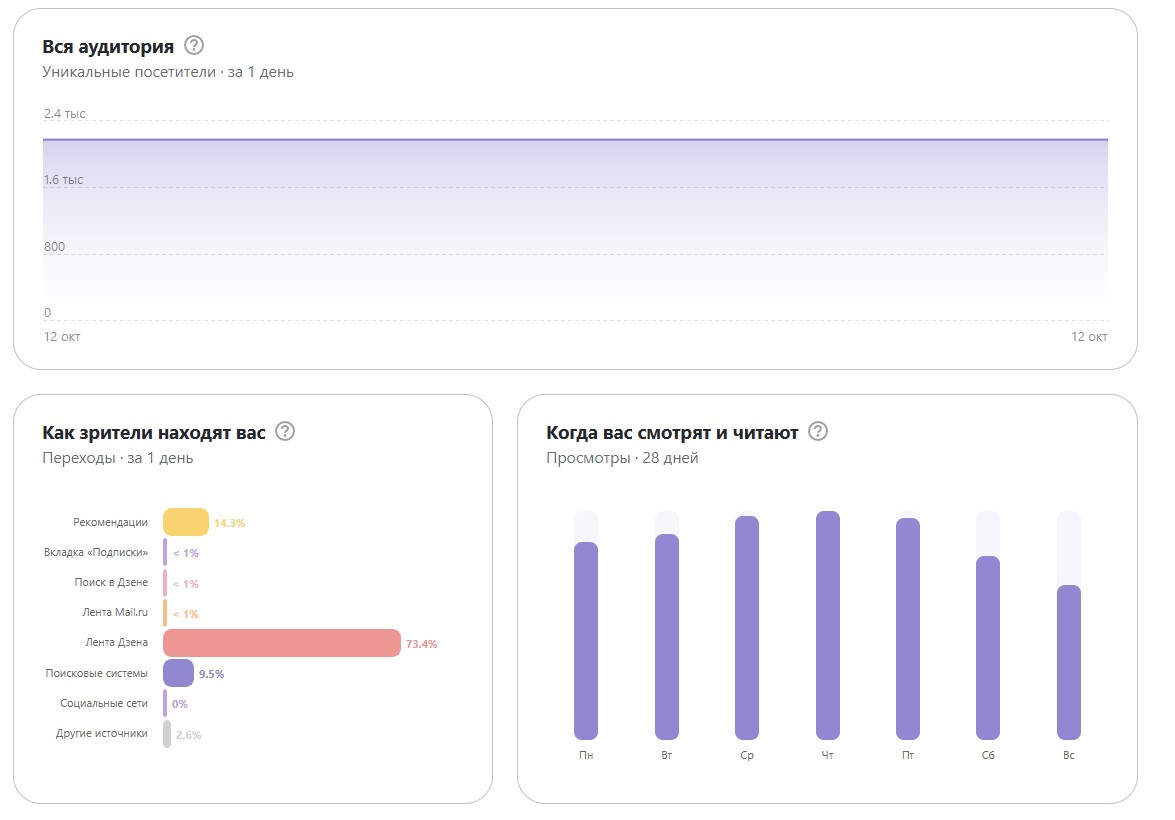
Task: Open help icon beside Как зрители находят вас
Action: [285, 432]
